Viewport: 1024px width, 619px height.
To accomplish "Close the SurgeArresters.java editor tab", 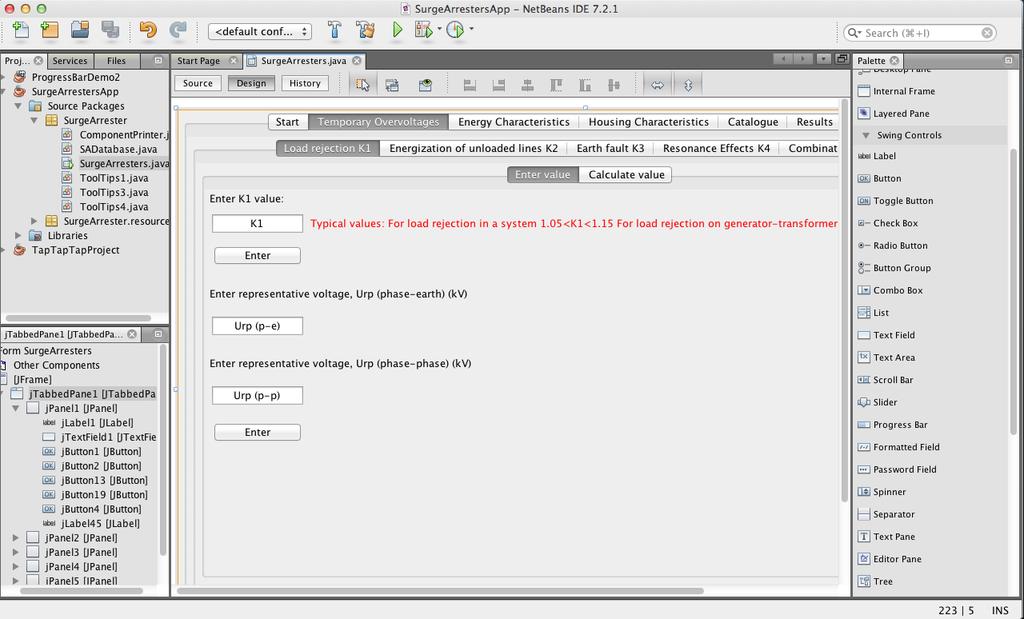I will point(357,61).
